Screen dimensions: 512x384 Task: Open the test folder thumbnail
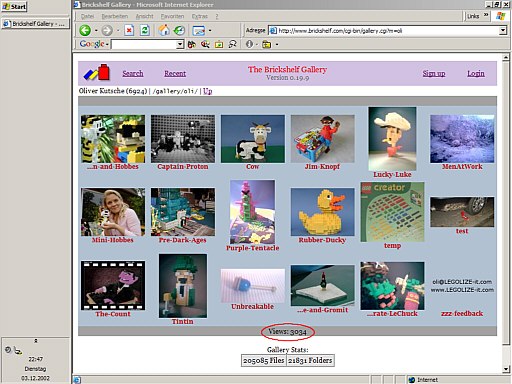(462, 212)
